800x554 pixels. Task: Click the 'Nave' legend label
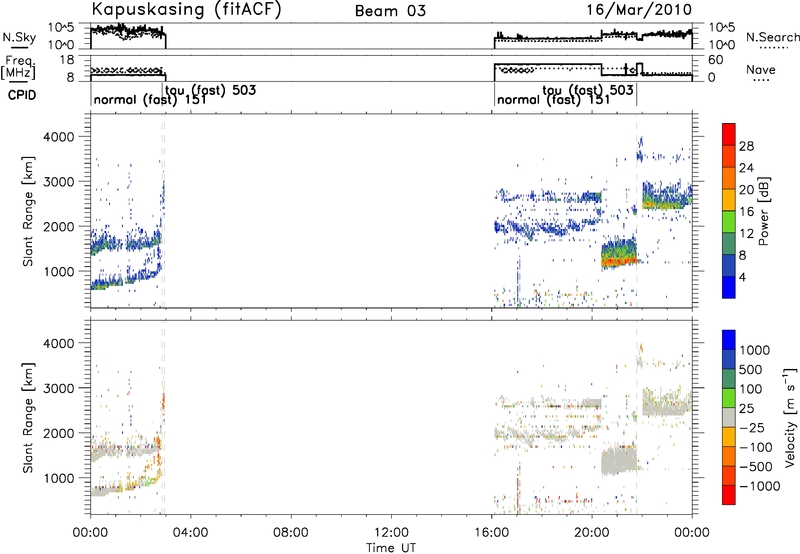(x=761, y=70)
